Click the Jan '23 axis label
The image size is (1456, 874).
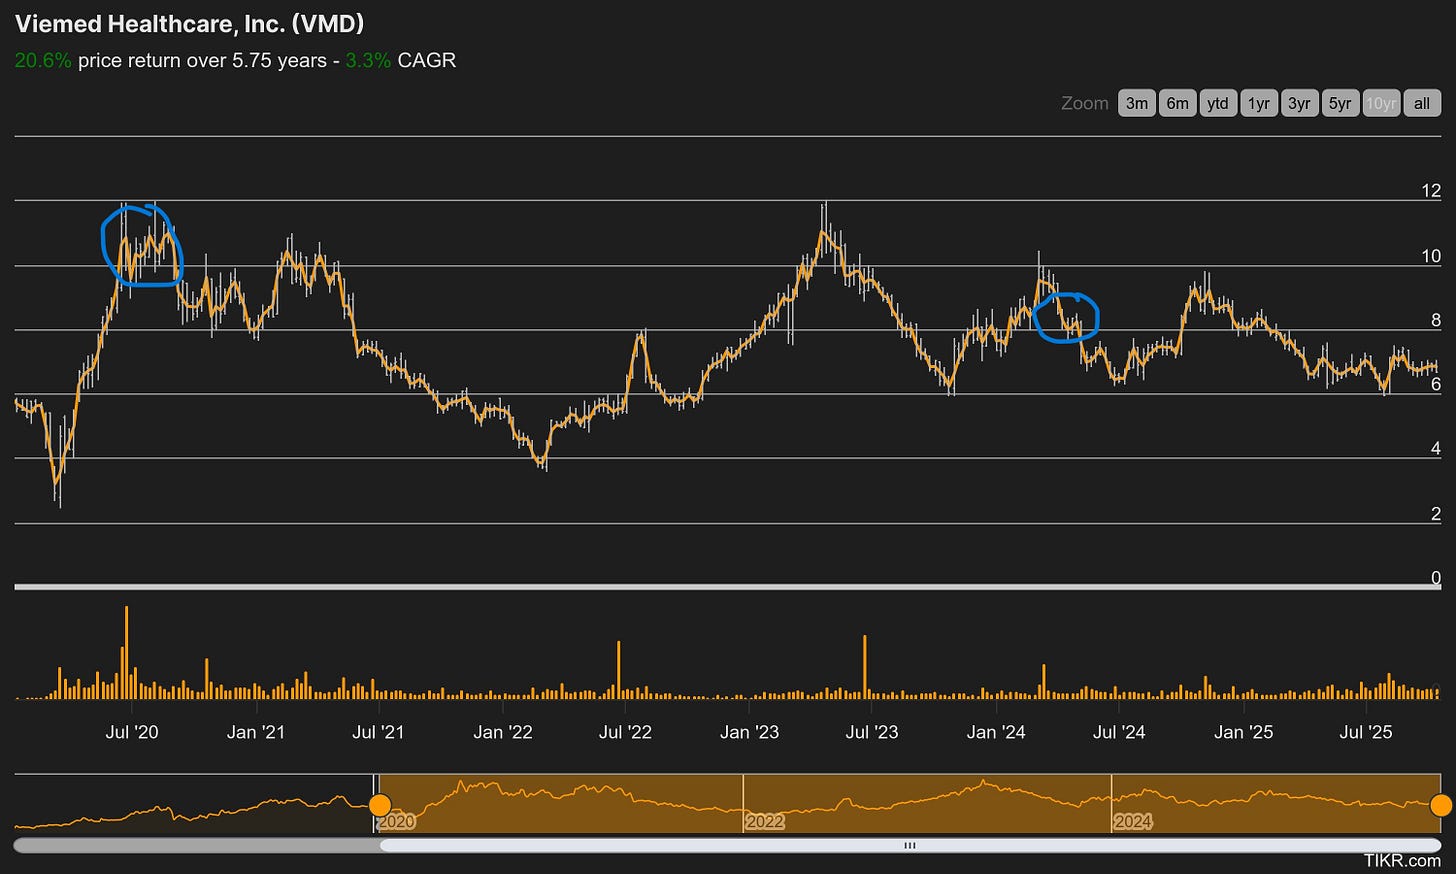point(749,732)
